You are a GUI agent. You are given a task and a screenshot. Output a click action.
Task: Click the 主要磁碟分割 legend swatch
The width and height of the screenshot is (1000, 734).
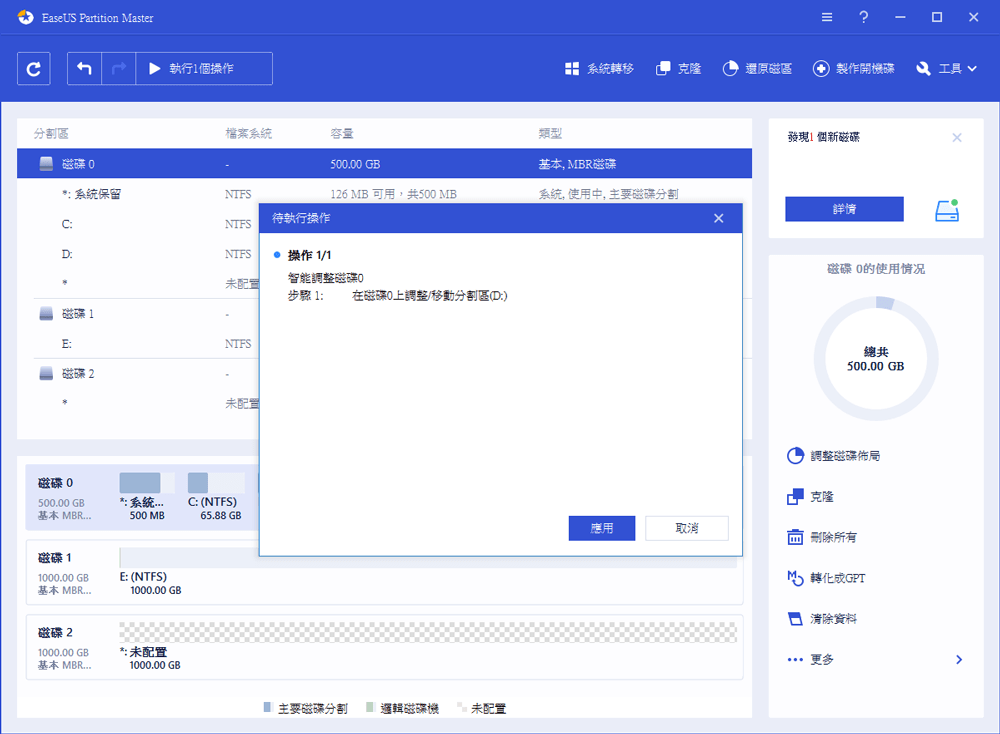tap(268, 707)
